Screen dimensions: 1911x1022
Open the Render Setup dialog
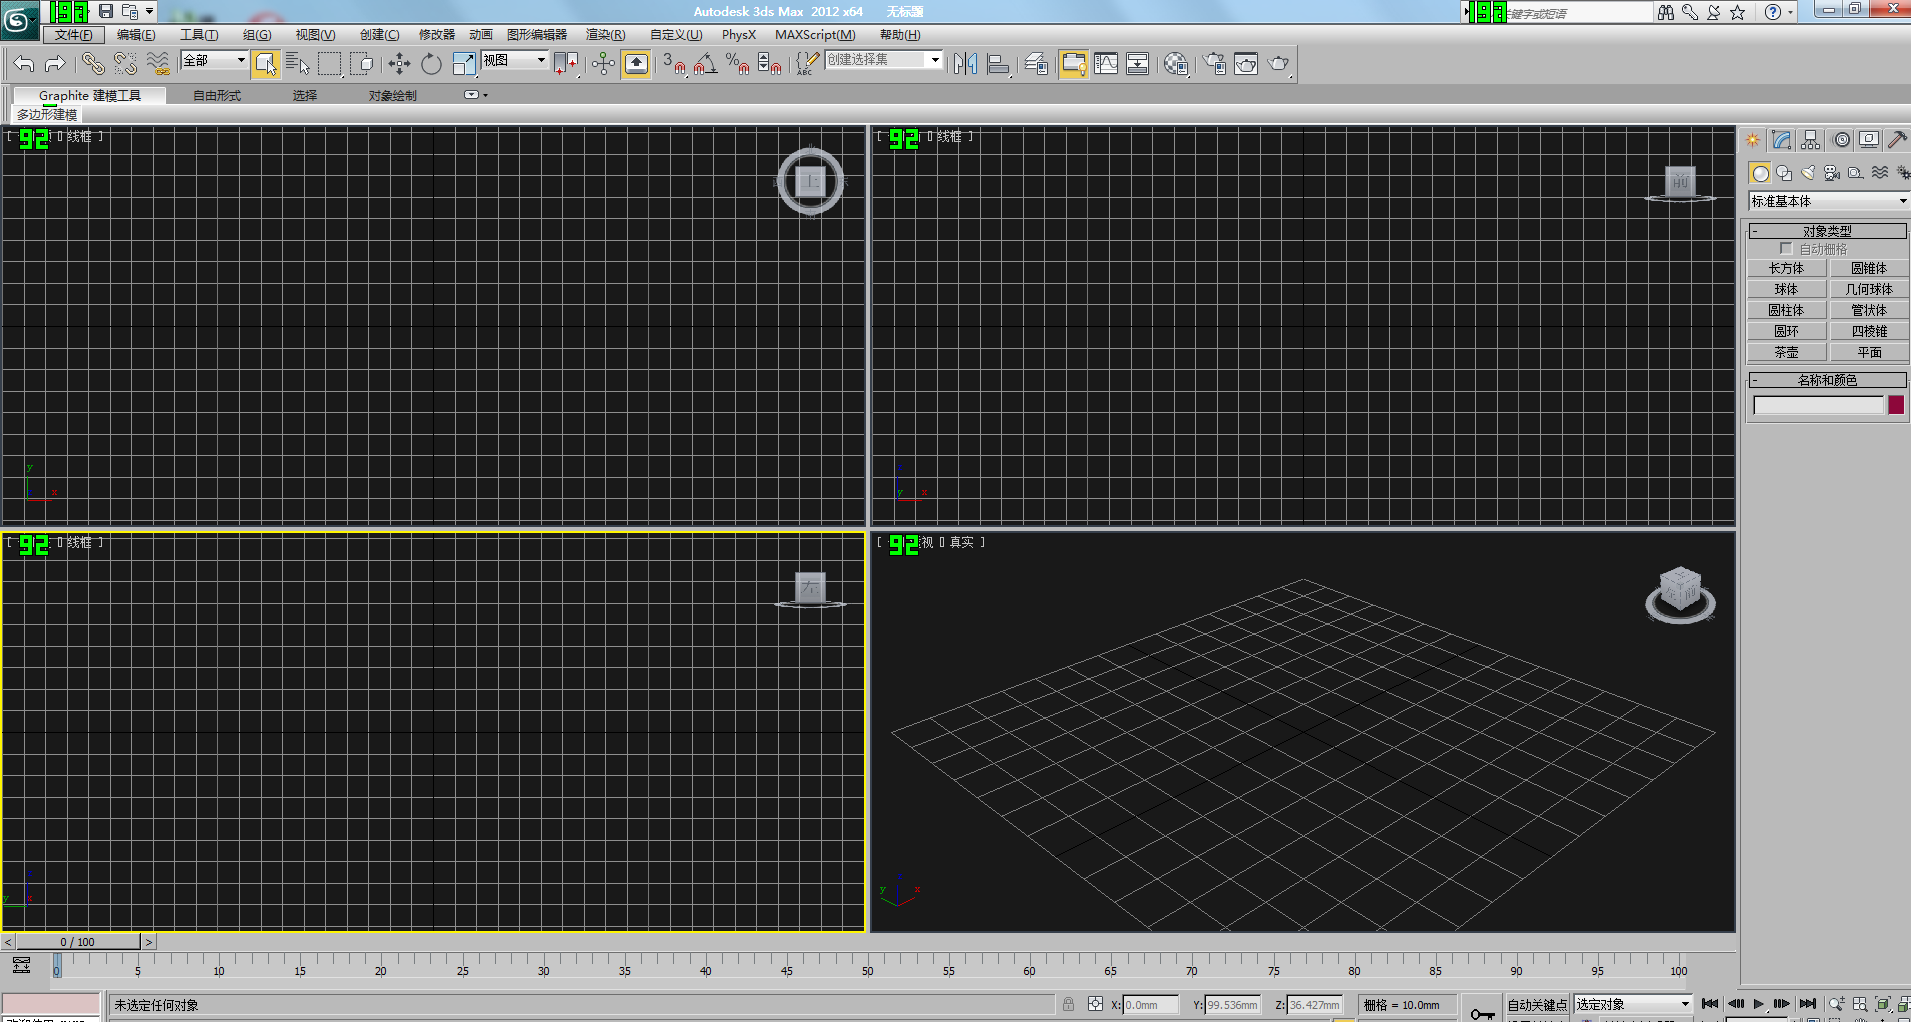tap(1213, 64)
